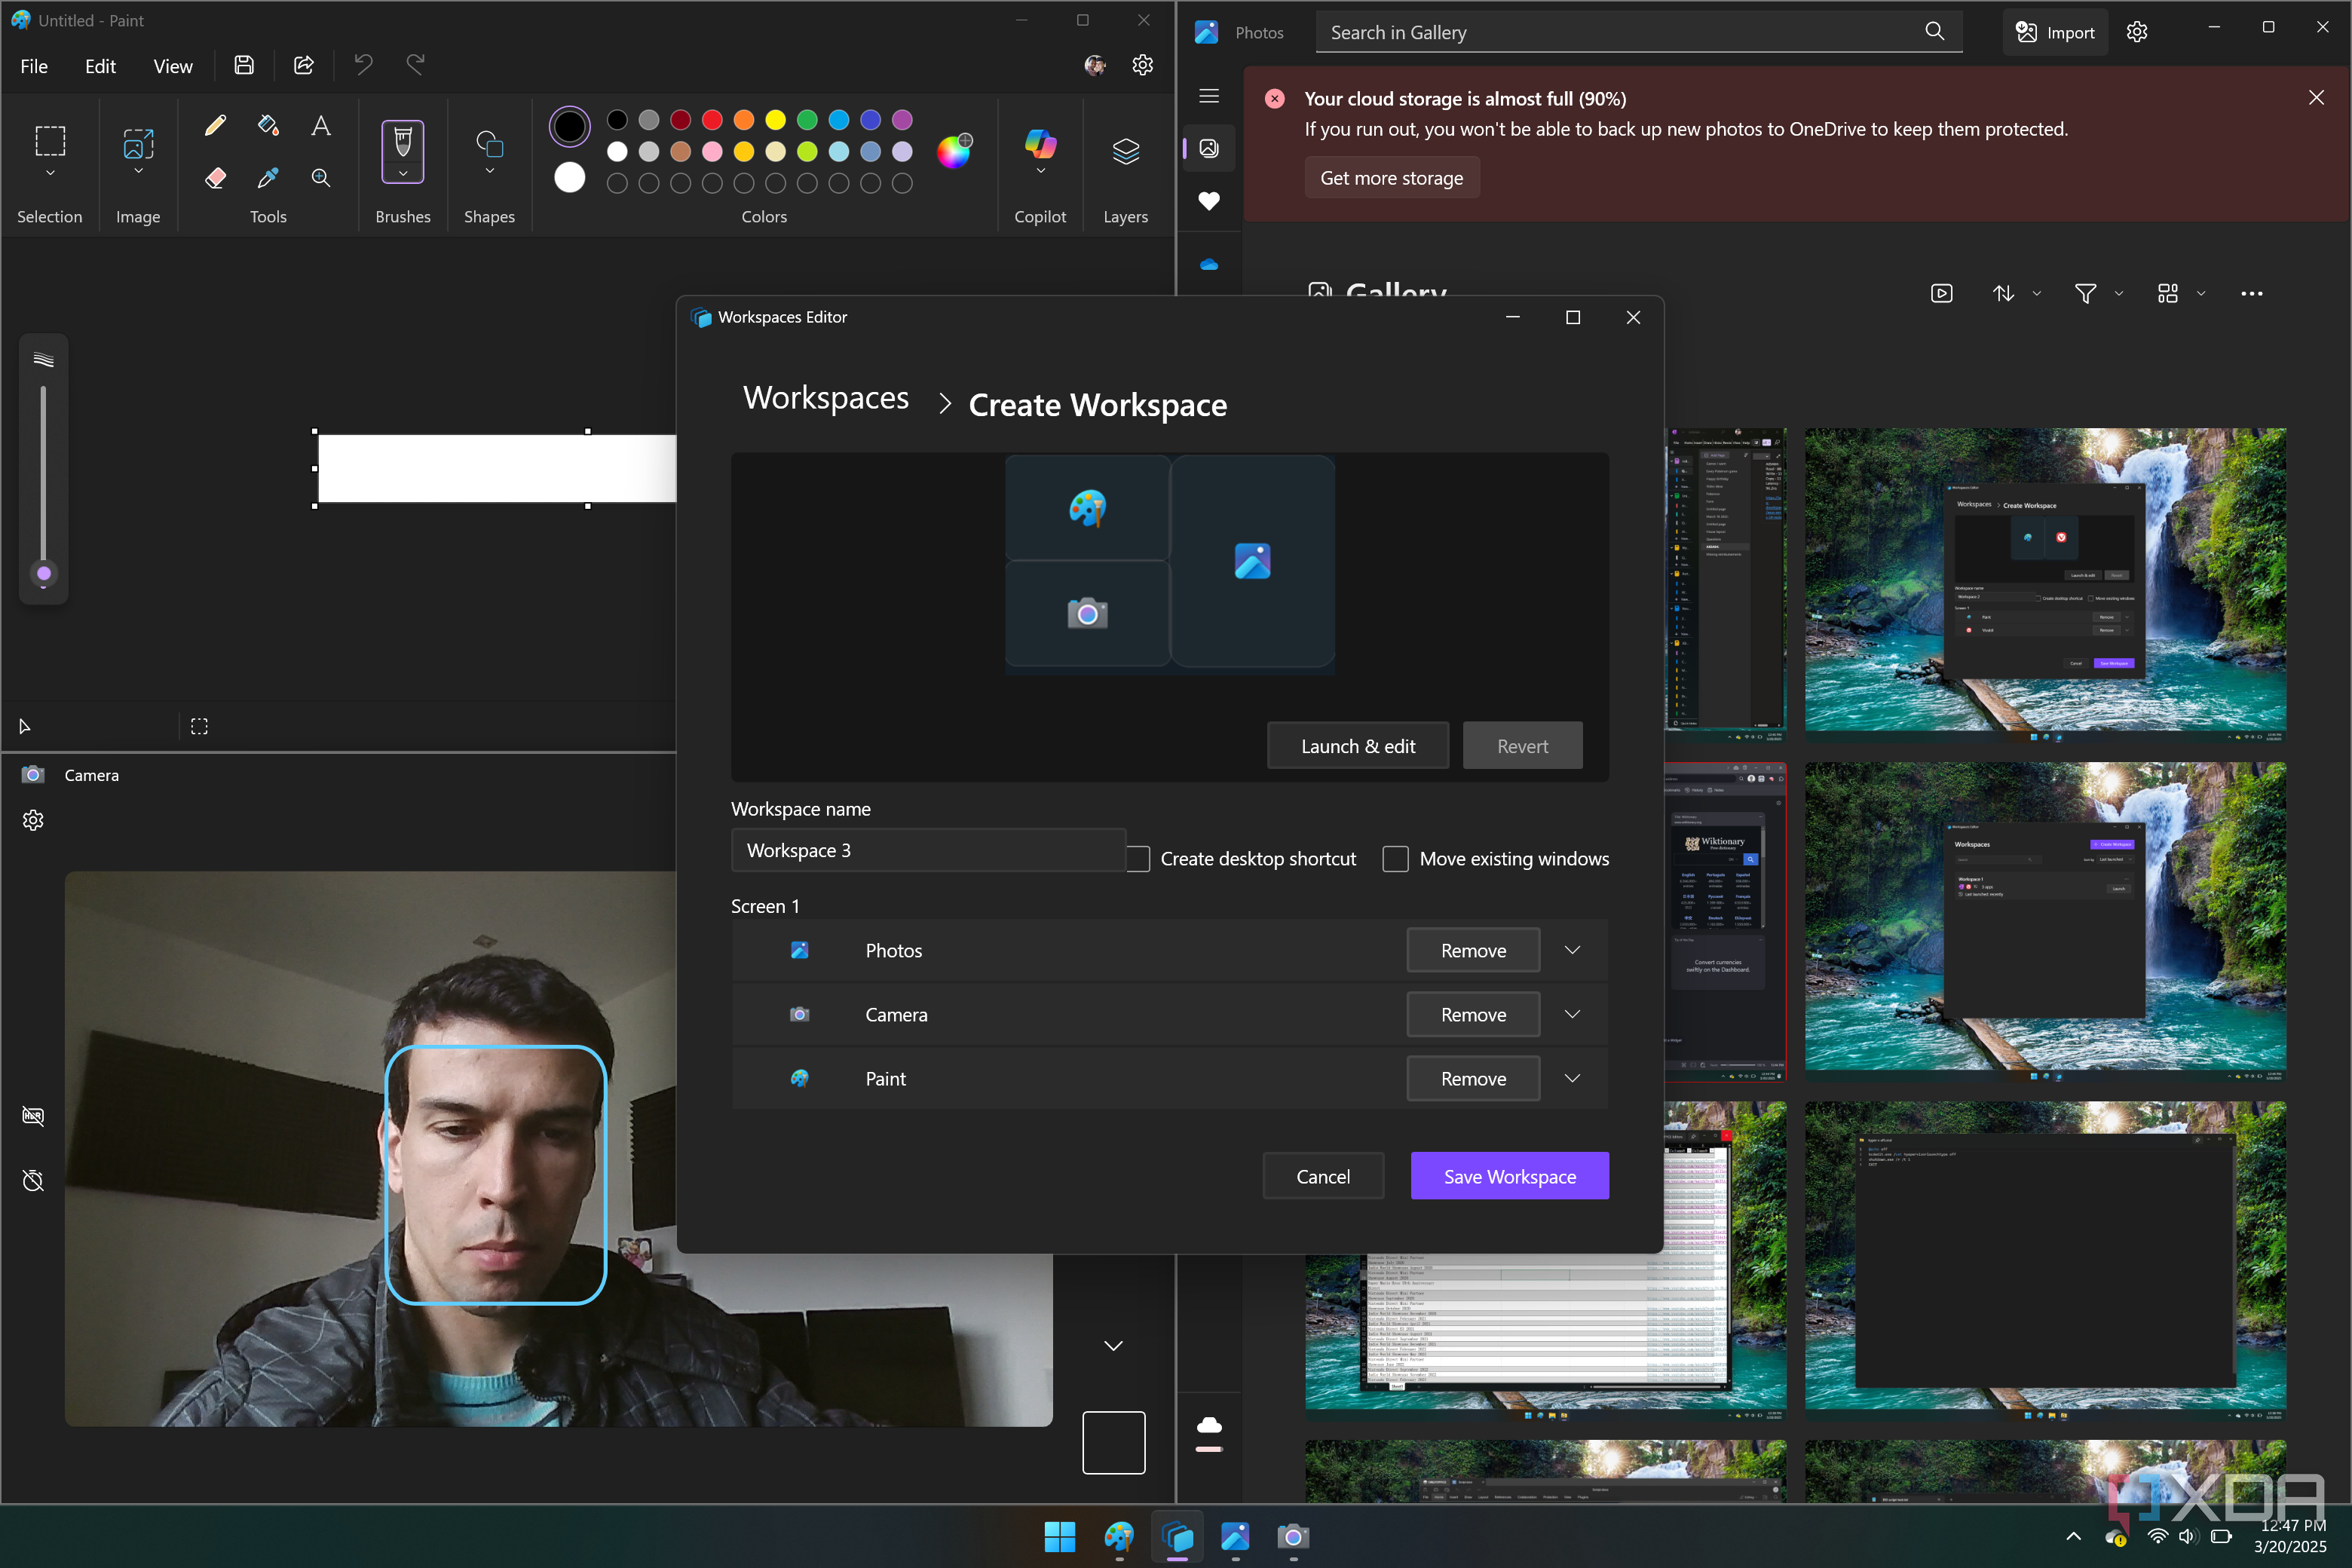Start slideshow in Photos Gallery toolbar
This screenshot has height=1568, width=2352.
[x=1941, y=293]
